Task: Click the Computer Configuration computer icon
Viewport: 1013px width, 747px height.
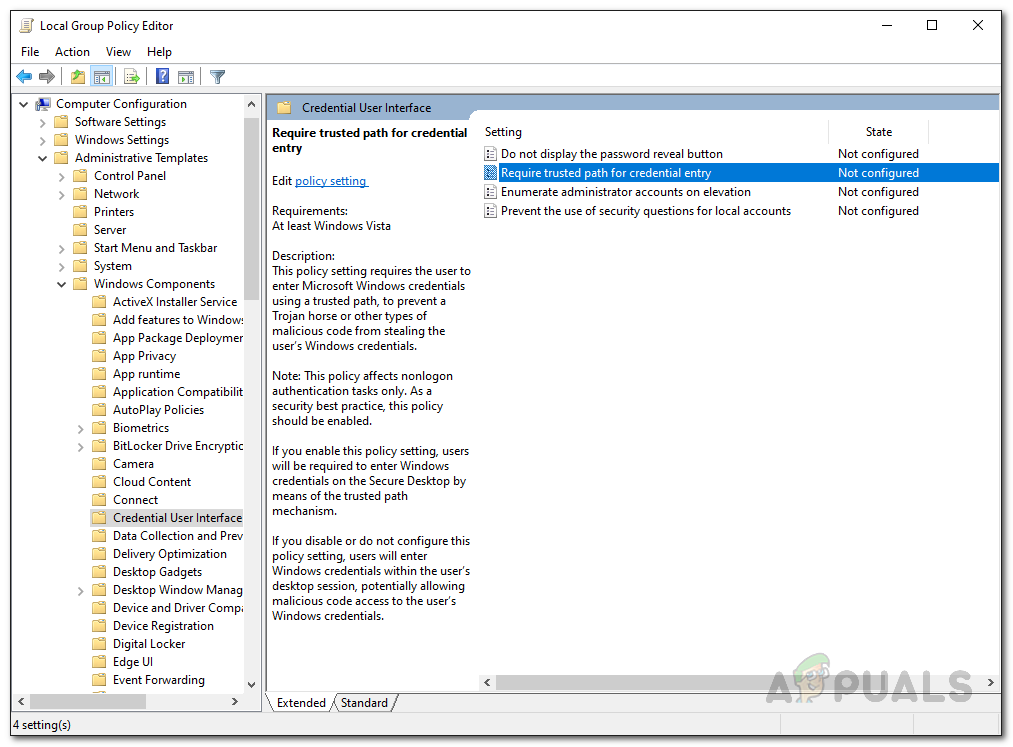Action: click(43, 104)
